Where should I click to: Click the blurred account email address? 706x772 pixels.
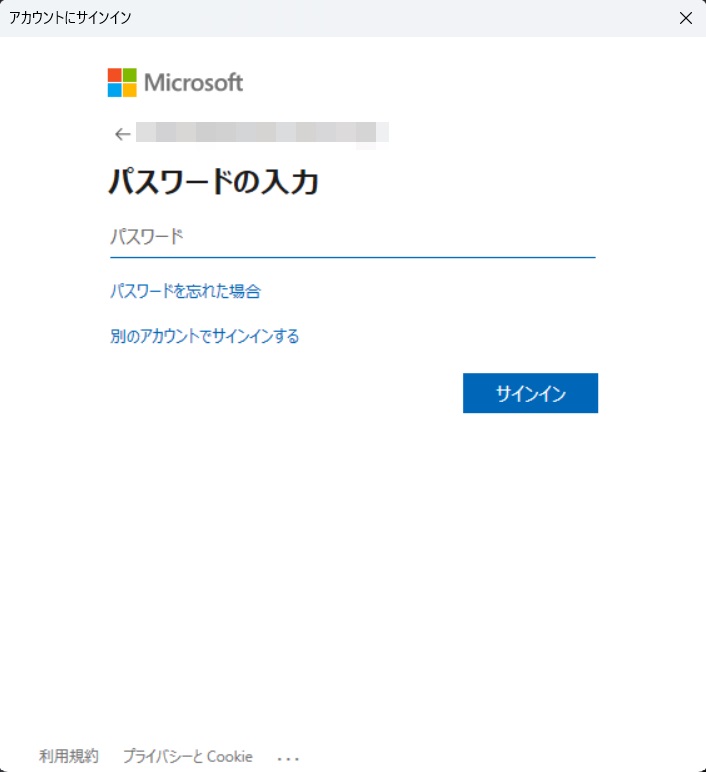click(x=262, y=133)
